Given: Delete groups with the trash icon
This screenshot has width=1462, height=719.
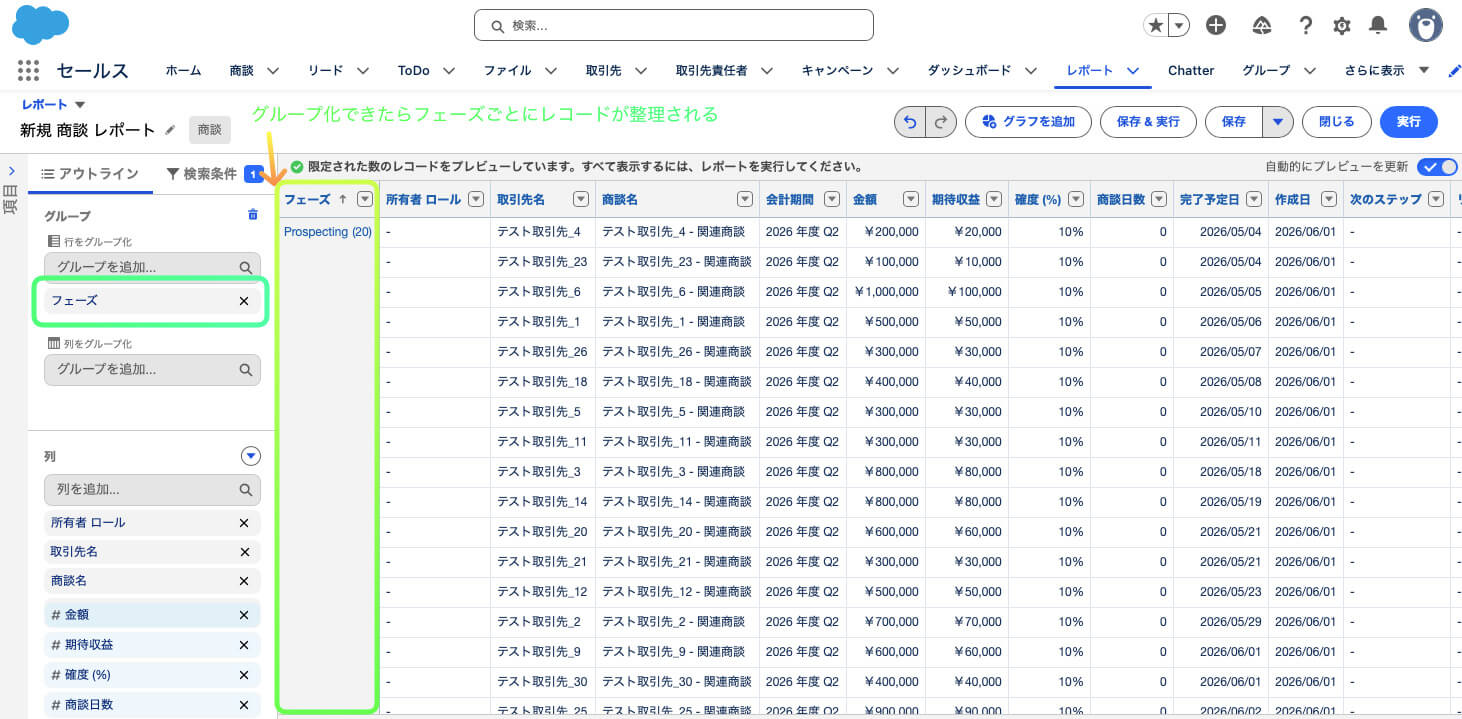Looking at the screenshot, I should coord(252,214).
